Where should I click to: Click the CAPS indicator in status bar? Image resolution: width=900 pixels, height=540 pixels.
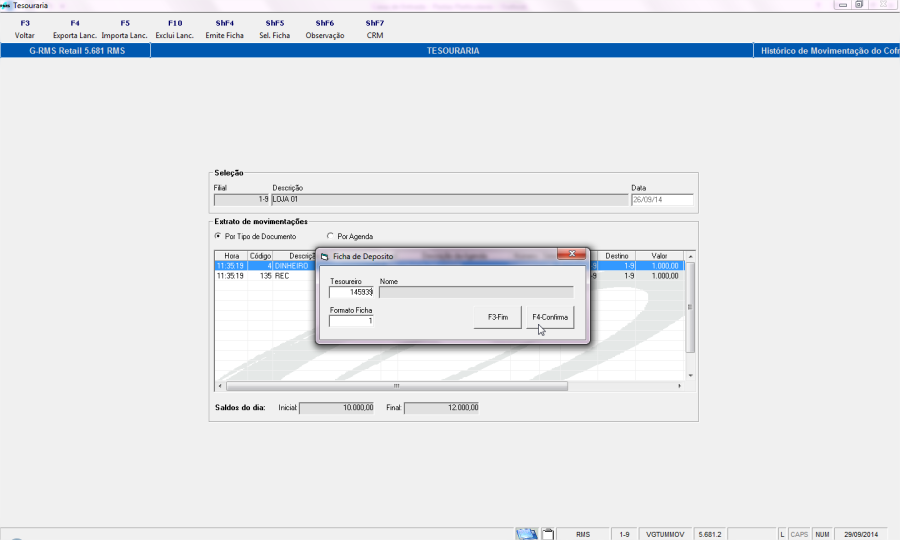(x=799, y=534)
